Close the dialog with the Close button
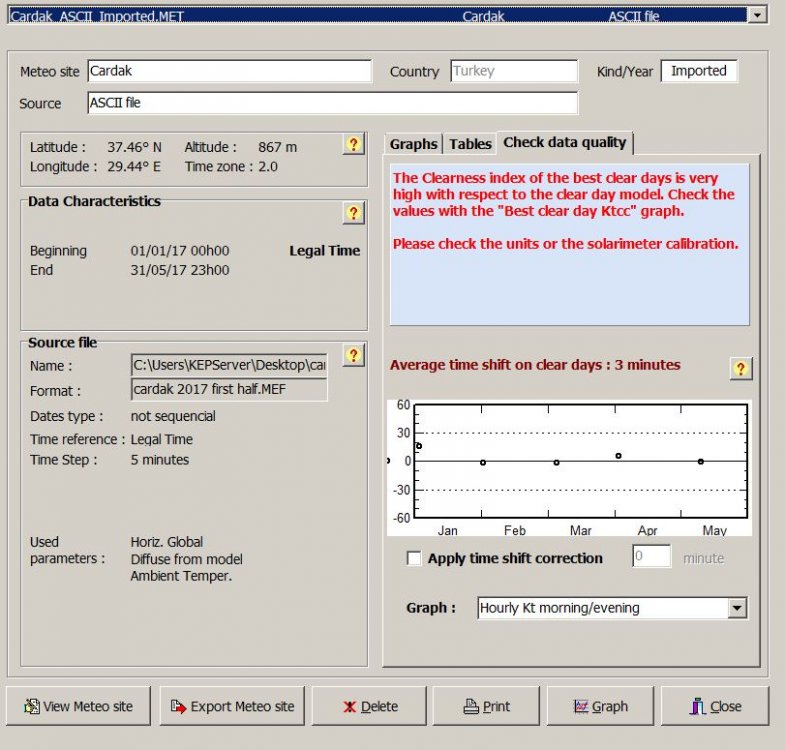Viewport: 785px width, 750px height. (714, 706)
